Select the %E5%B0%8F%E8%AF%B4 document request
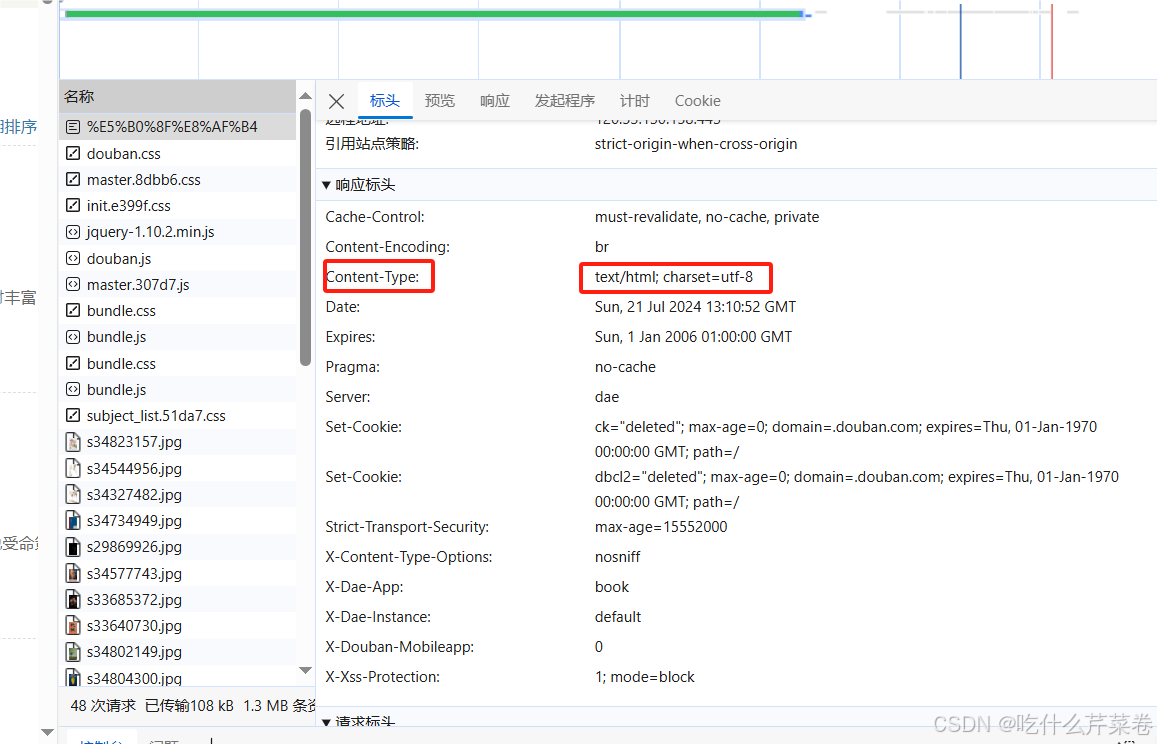 (177, 127)
